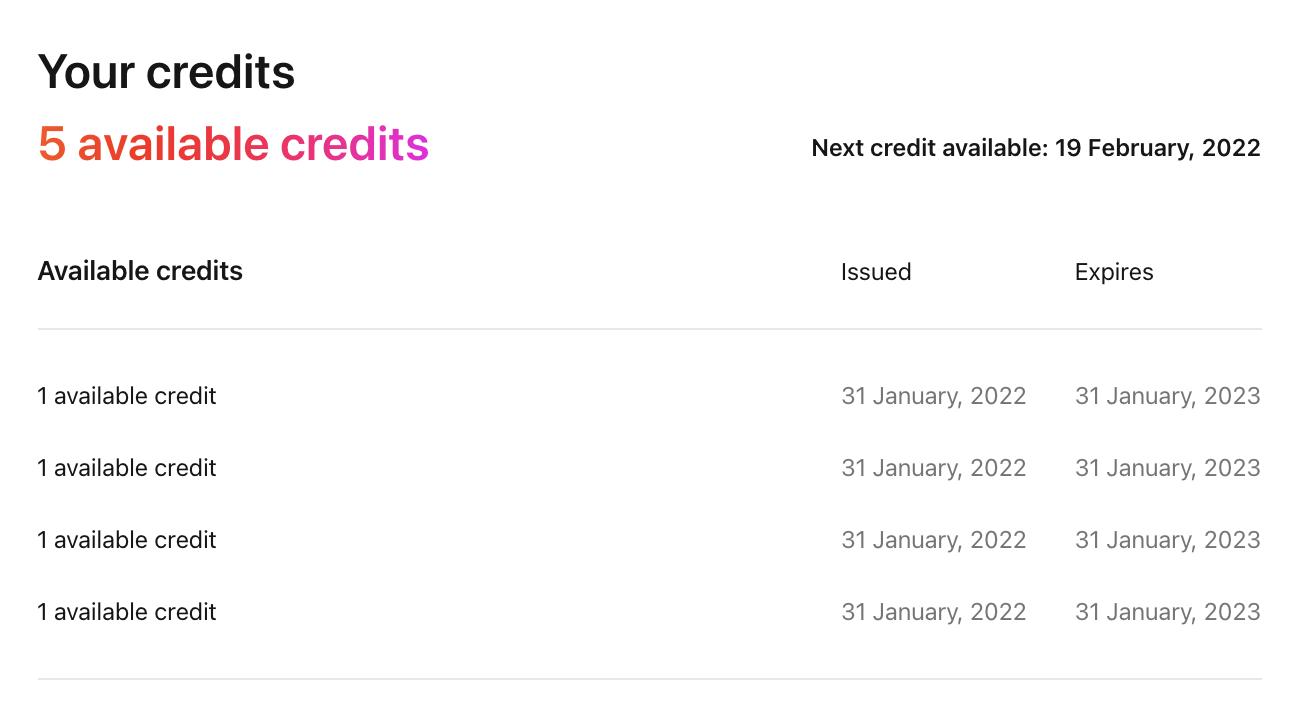The height and width of the screenshot is (702, 1298).
Task: Select the third row's "1 available credit"
Action: [x=127, y=540]
